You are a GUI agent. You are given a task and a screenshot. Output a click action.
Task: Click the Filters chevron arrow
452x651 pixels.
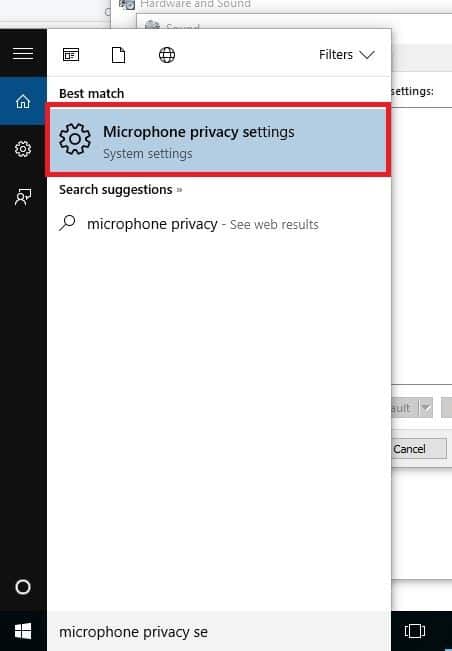pyautogui.click(x=367, y=55)
